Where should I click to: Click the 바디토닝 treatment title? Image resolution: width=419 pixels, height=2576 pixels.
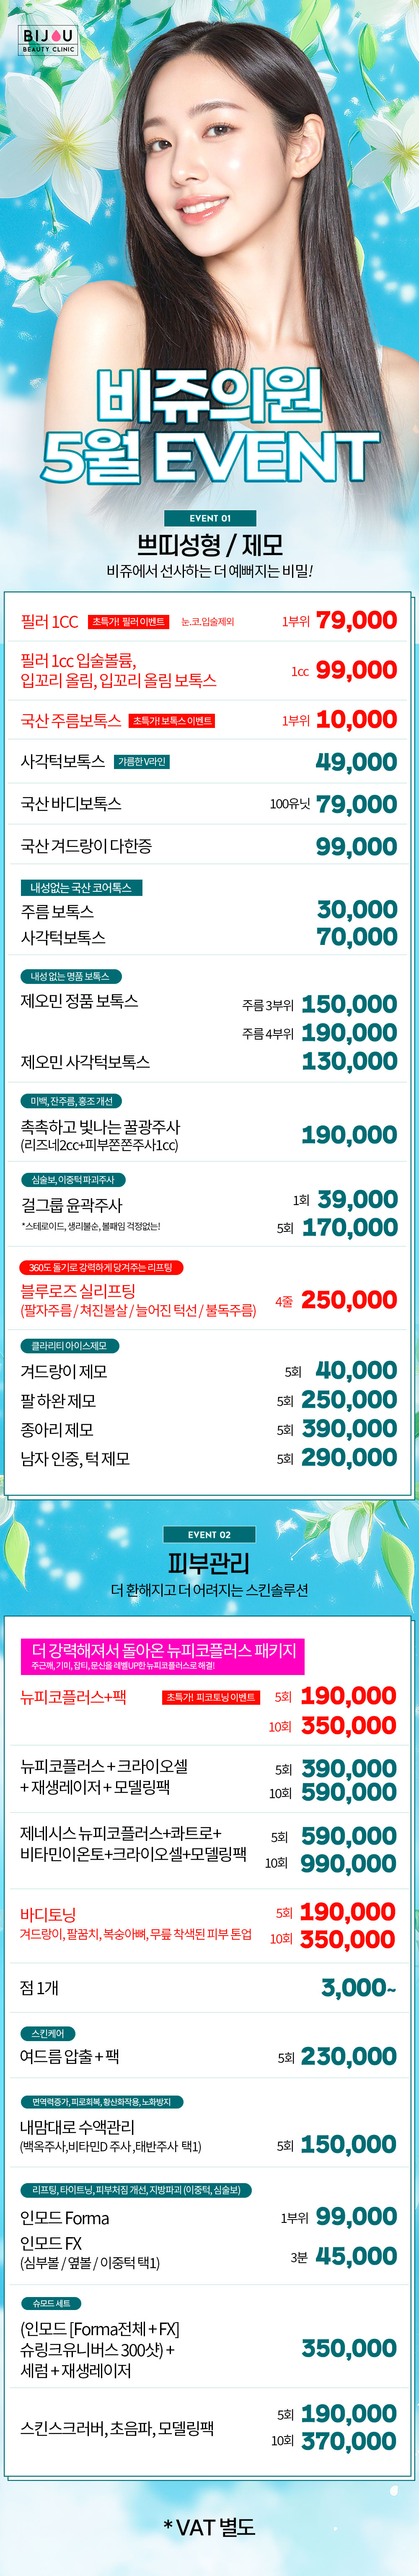[48, 1914]
